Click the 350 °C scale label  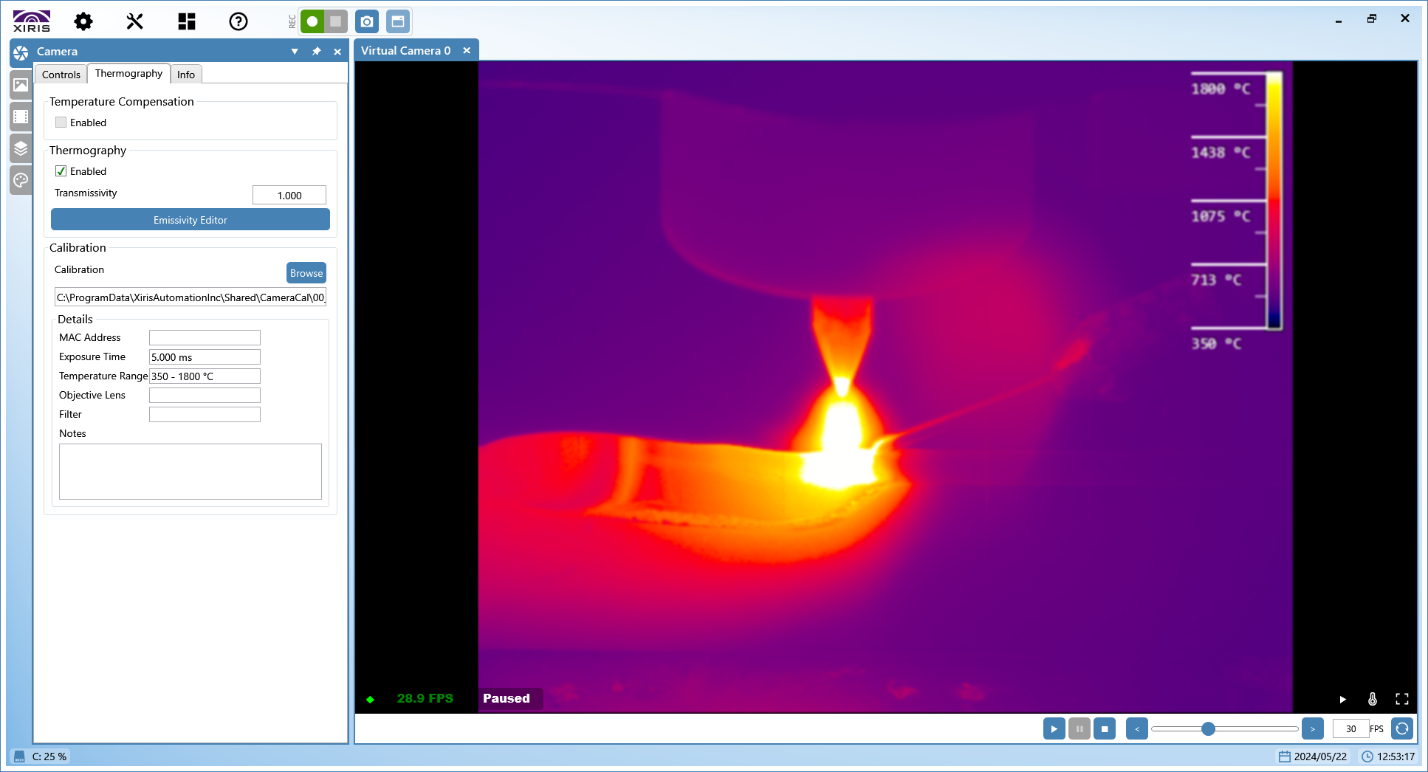click(1216, 343)
